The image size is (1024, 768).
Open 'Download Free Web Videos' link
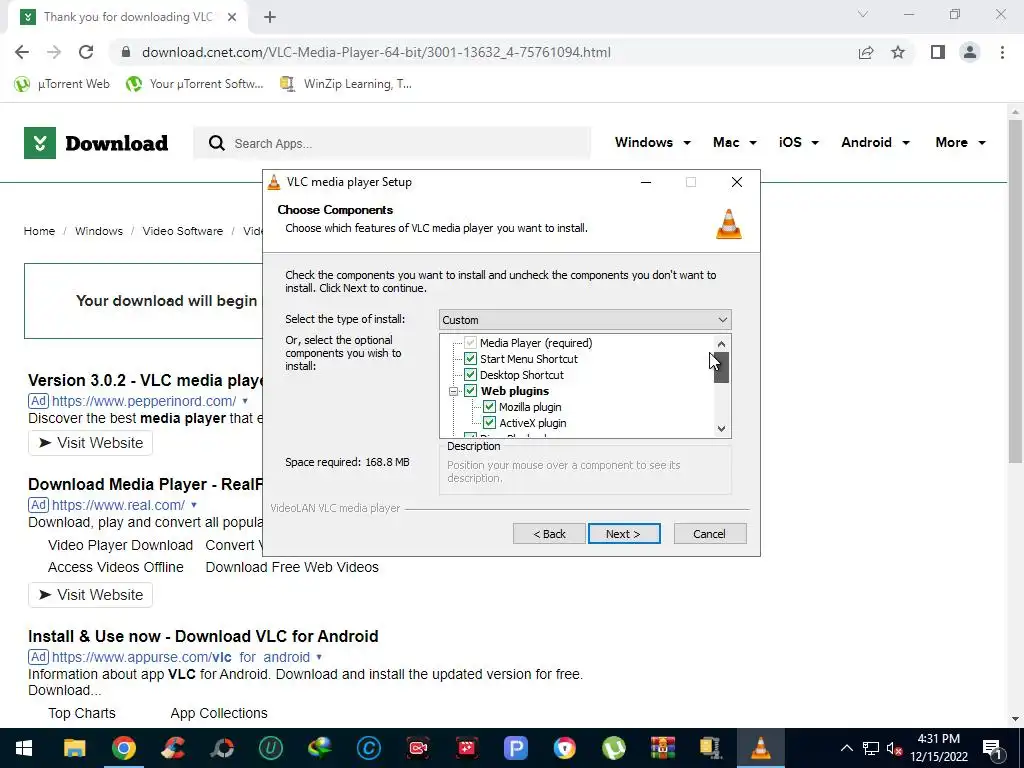tap(292, 567)
